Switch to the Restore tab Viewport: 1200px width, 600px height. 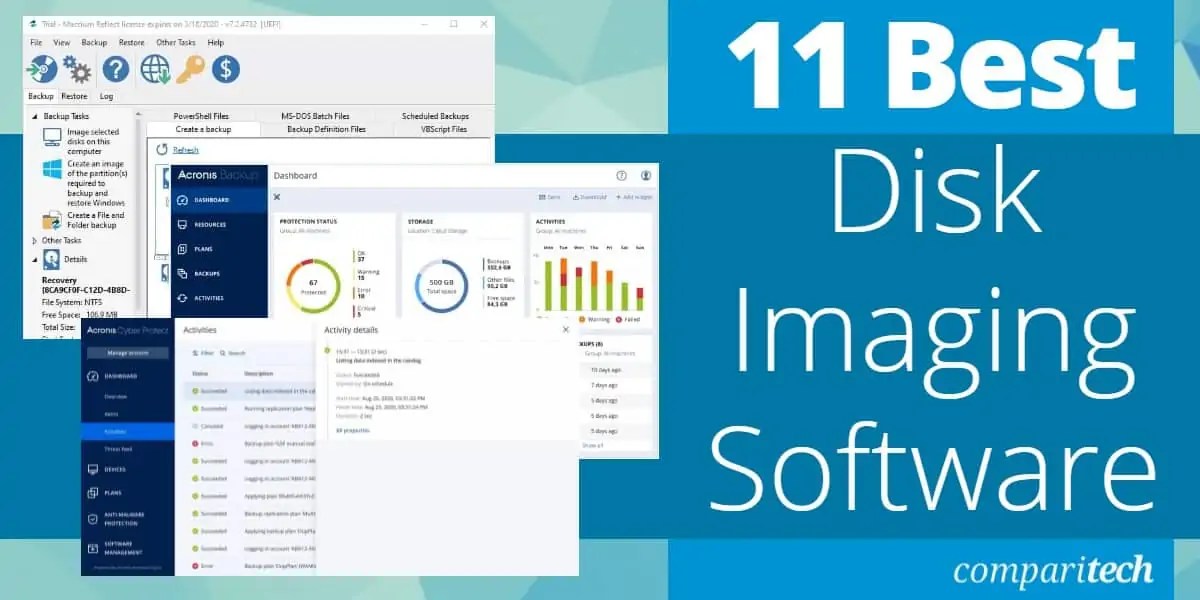[x=75, y=96]
